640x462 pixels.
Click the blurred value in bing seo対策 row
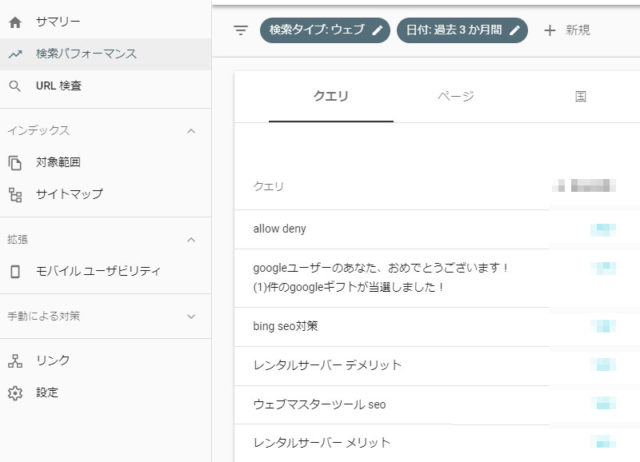click(603, 327)
